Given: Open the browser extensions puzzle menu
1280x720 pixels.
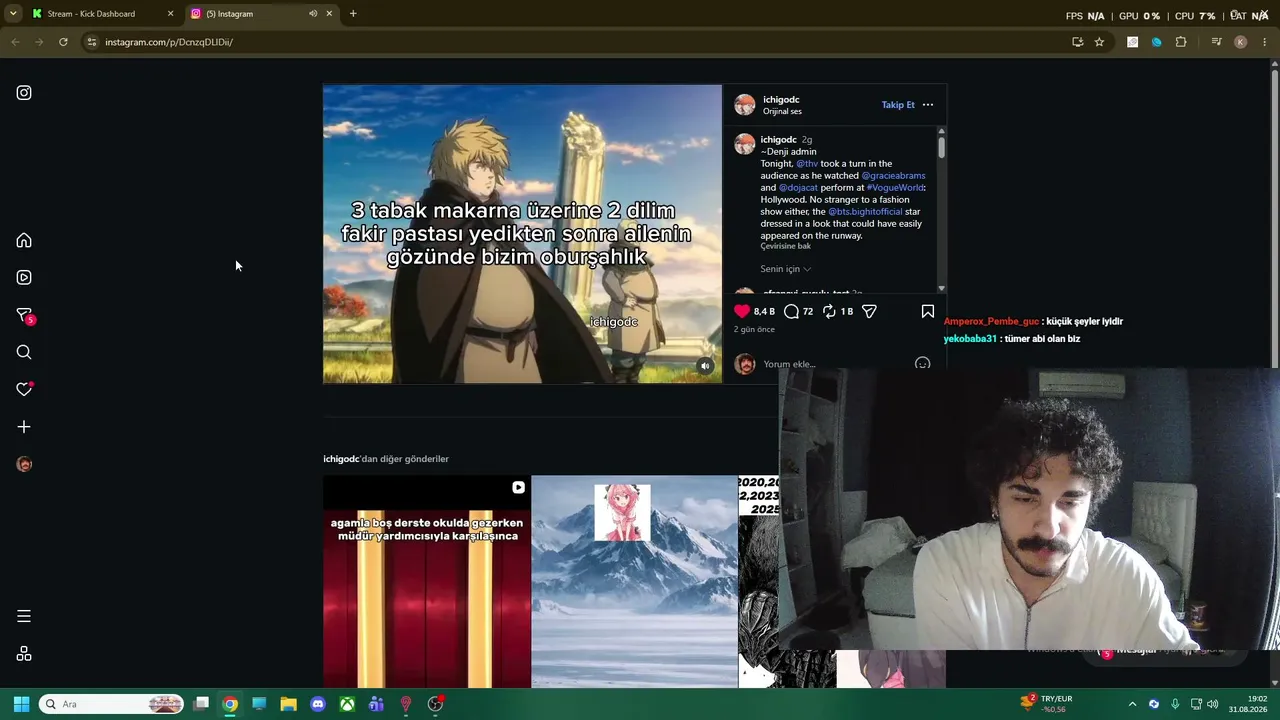Looking at the screenshot, I should click(x=1181, y=42).
